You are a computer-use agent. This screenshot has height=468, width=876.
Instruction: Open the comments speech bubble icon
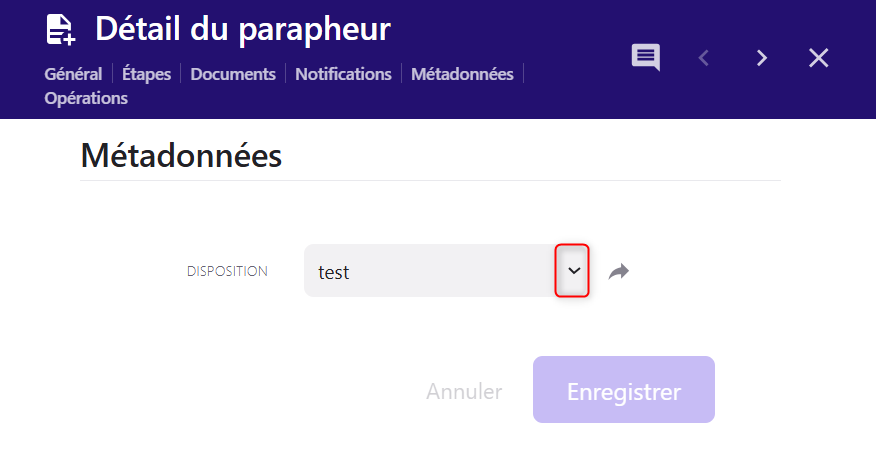(645, 57)
